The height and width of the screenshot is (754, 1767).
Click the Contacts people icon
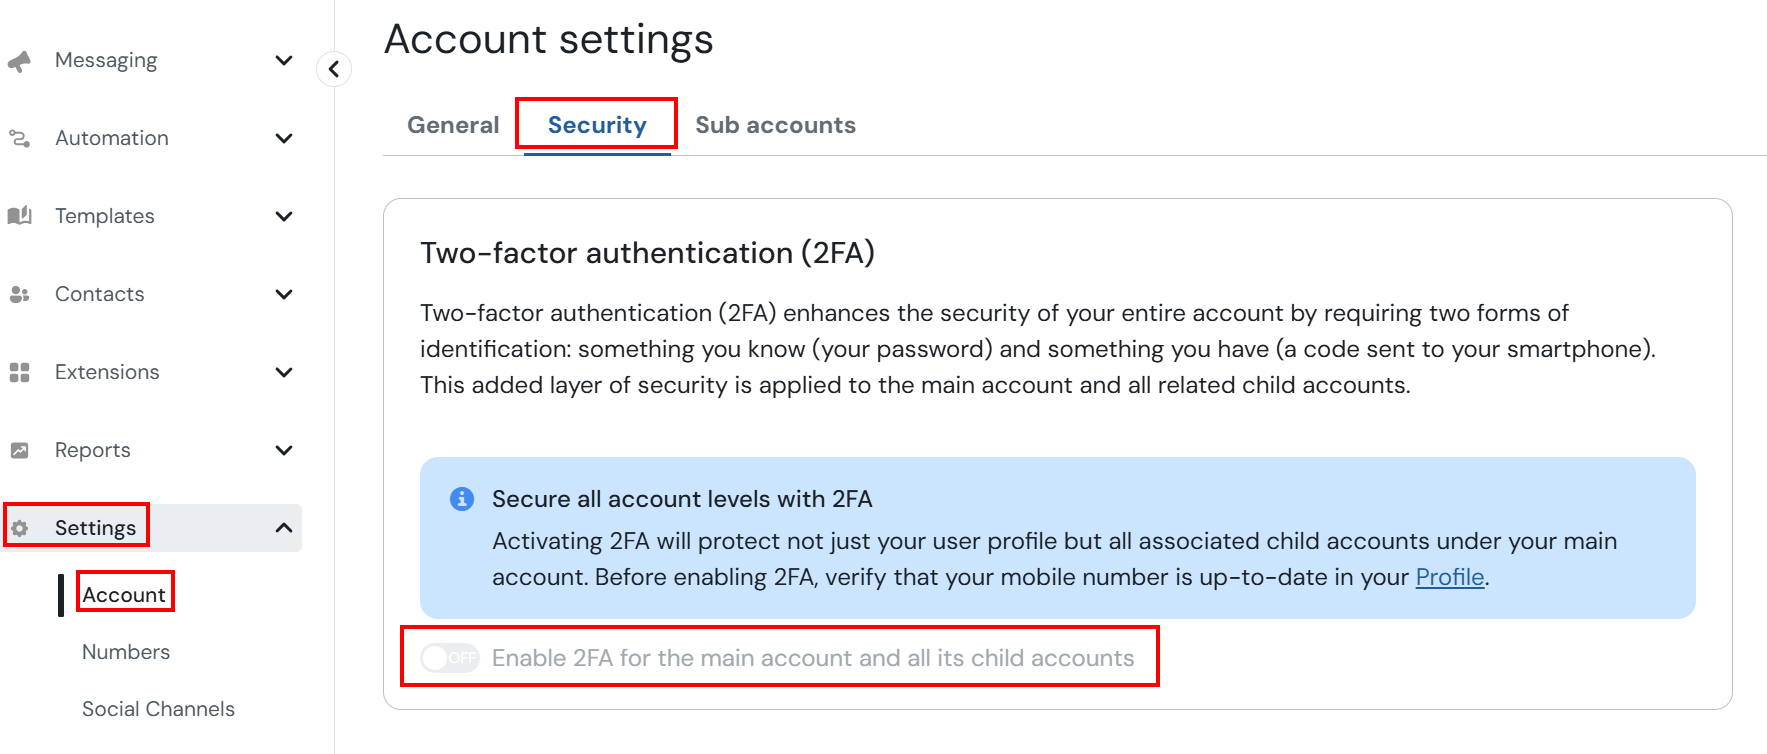pos(19,294)
